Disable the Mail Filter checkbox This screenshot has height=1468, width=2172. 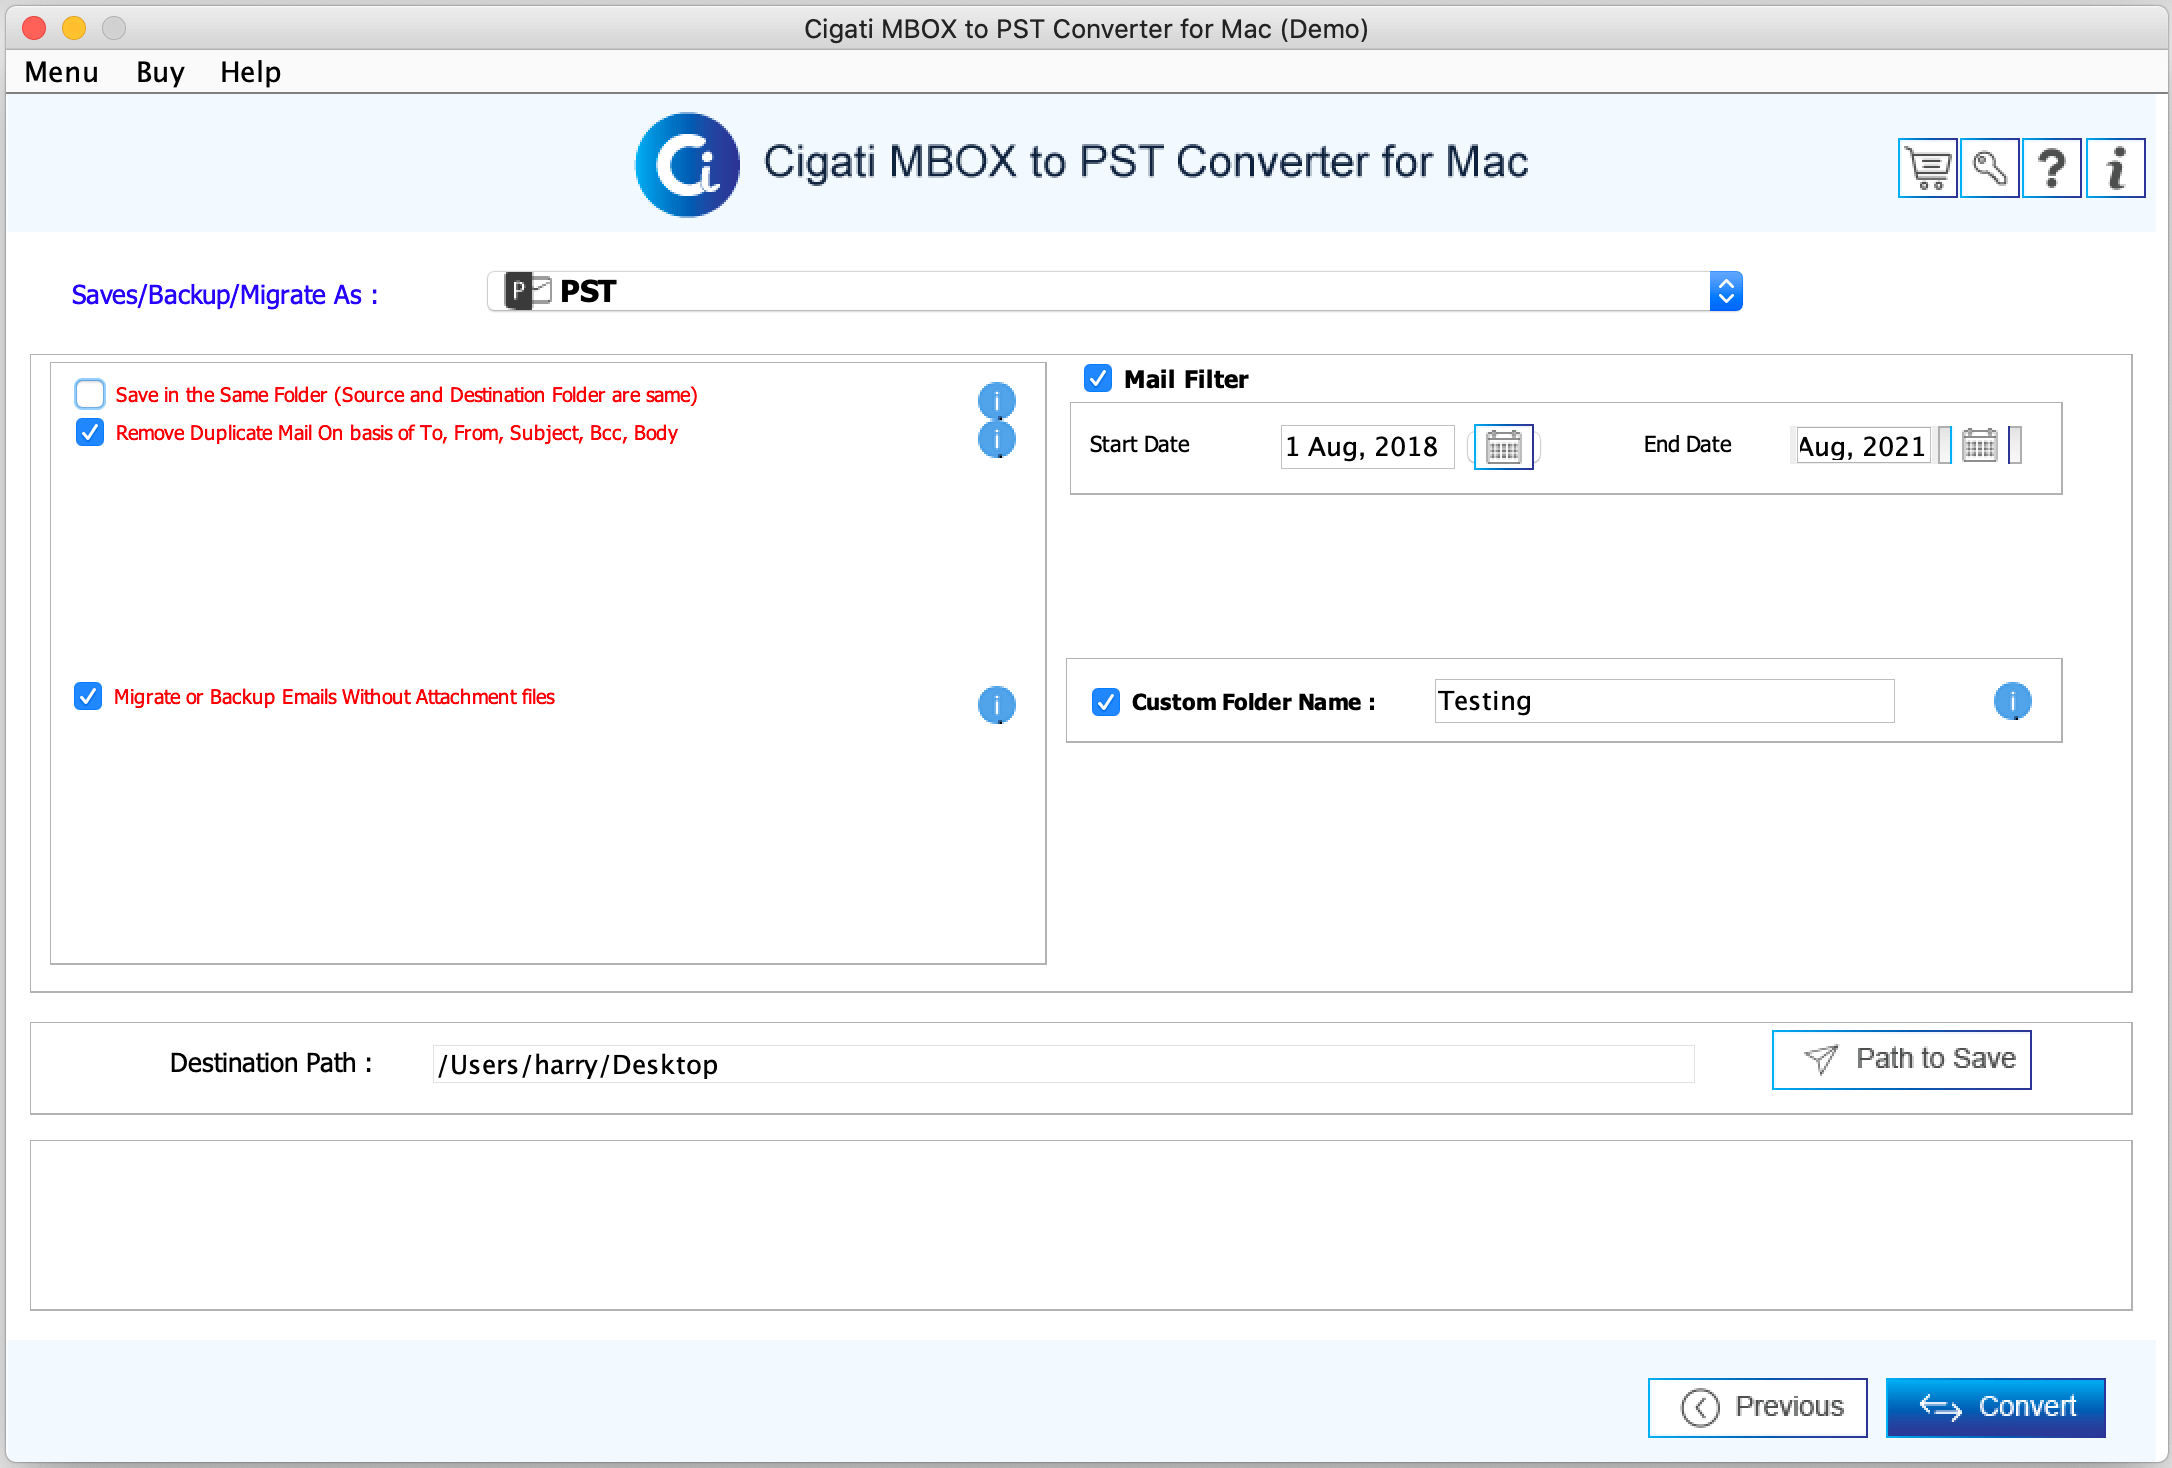tap(1098, 378)
